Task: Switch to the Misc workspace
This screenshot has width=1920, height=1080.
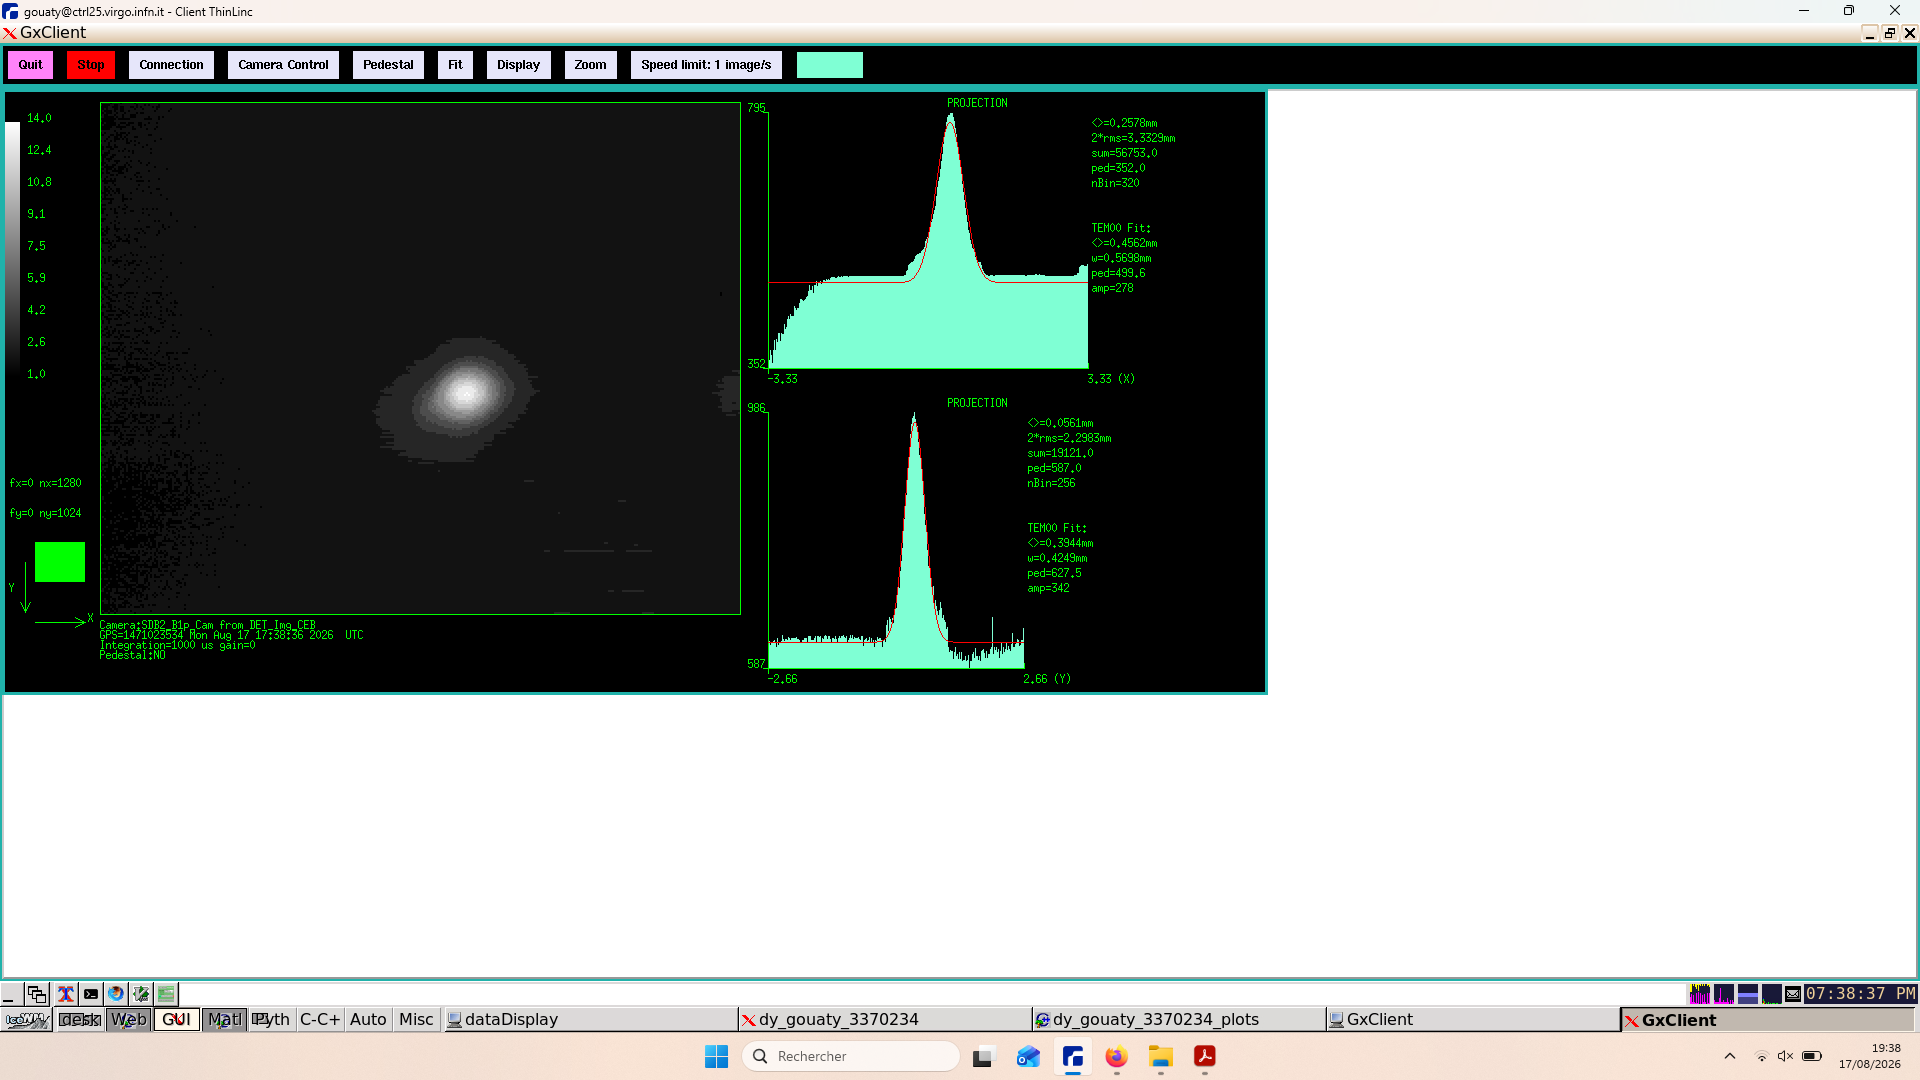Action: [416, 1020]
